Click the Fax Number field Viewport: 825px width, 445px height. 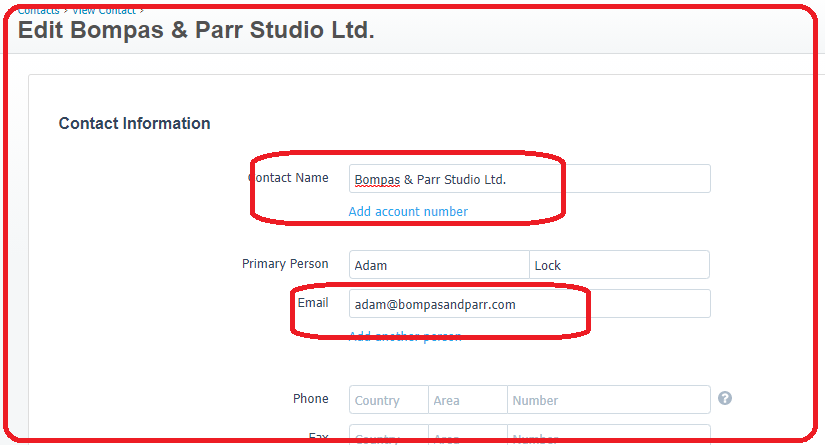click(x=609, y=434)
